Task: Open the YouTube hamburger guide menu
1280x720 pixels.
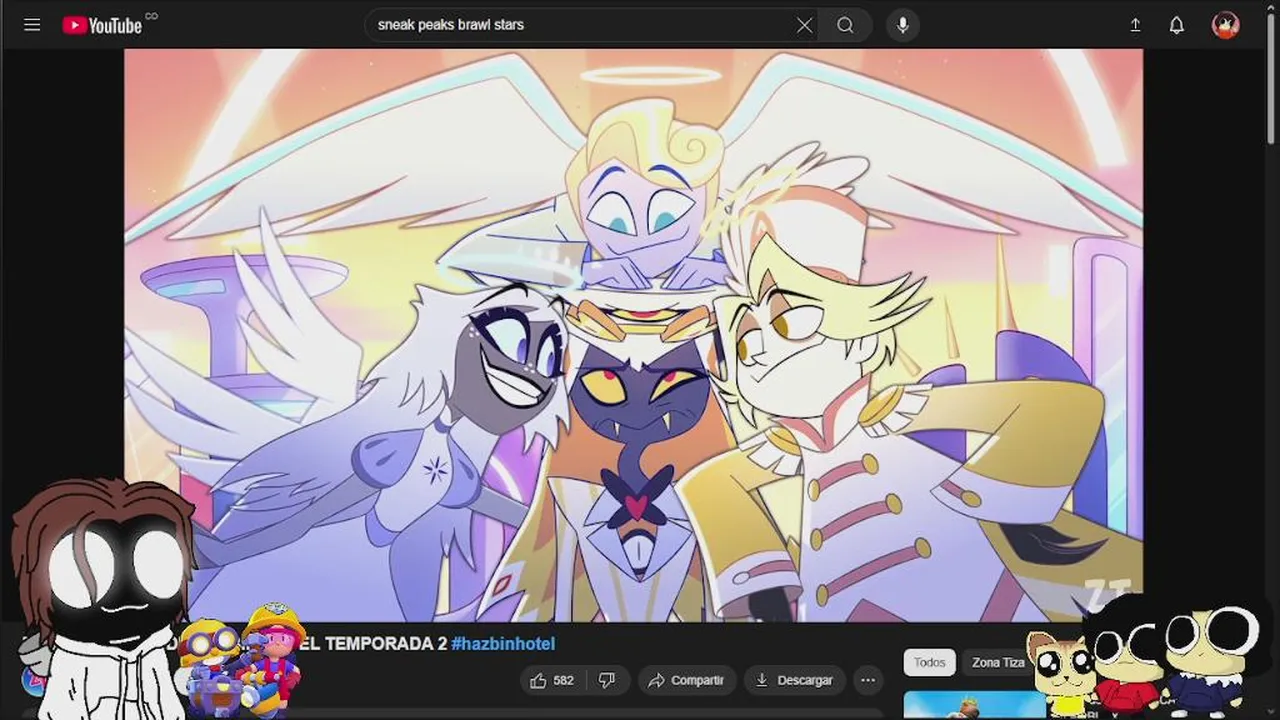Action: click(x=32, y=25)
